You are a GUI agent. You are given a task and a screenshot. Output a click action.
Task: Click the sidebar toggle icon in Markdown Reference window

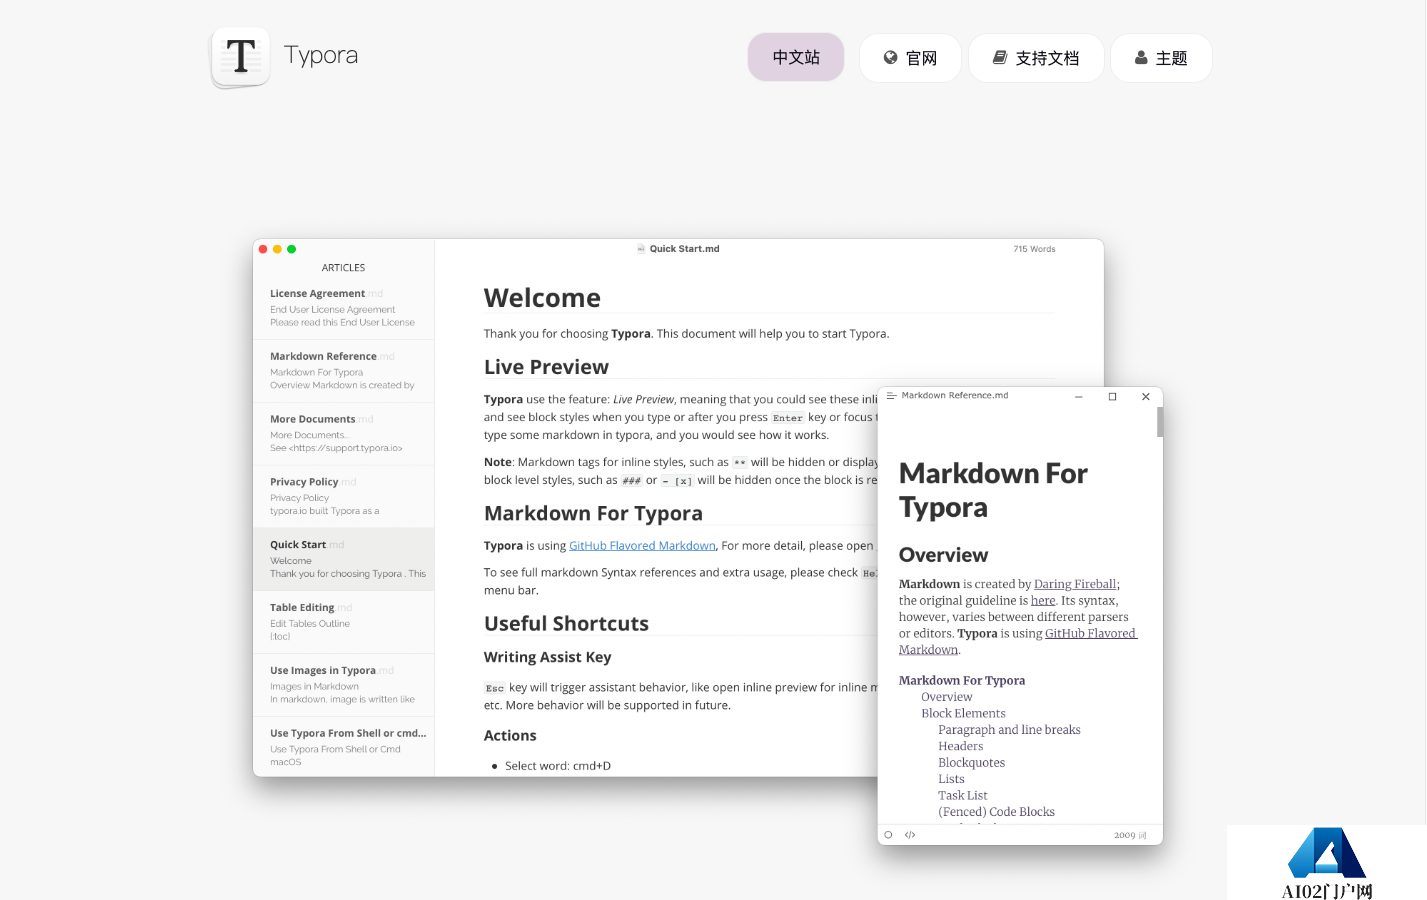point(891,396)
